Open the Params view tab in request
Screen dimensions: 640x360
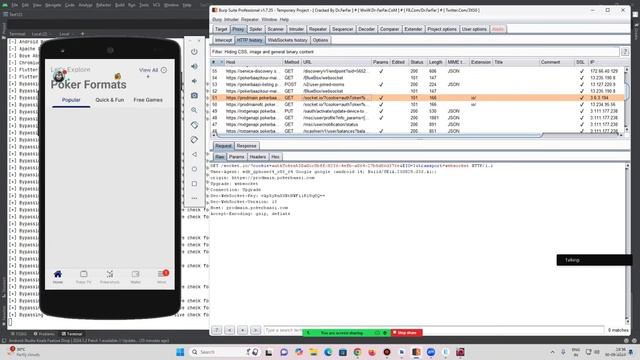[236, 157]
